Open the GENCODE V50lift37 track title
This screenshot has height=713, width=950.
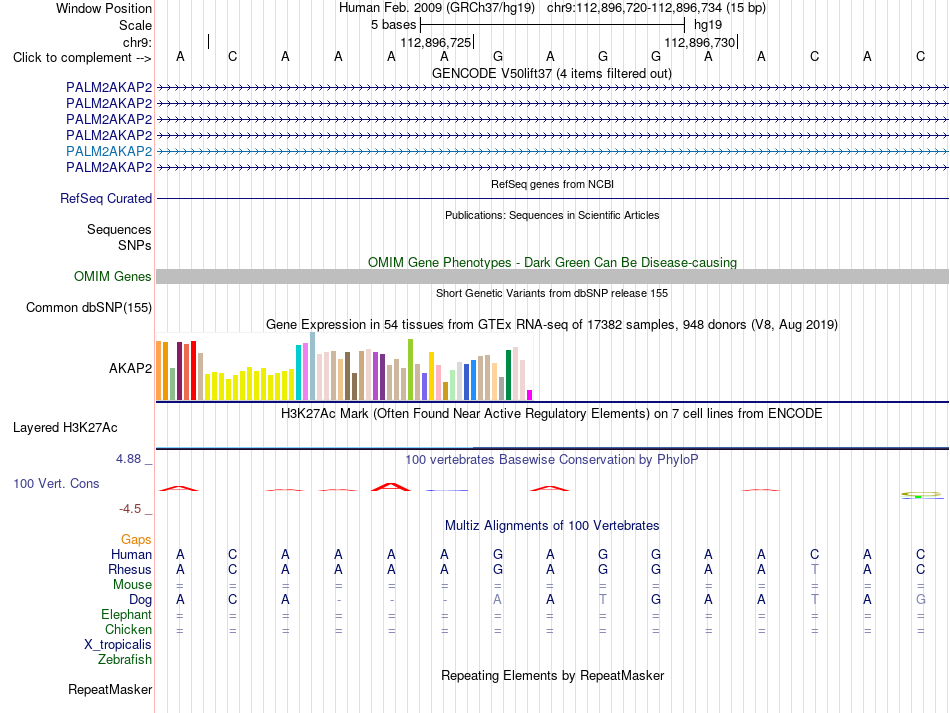pos(551,74)
